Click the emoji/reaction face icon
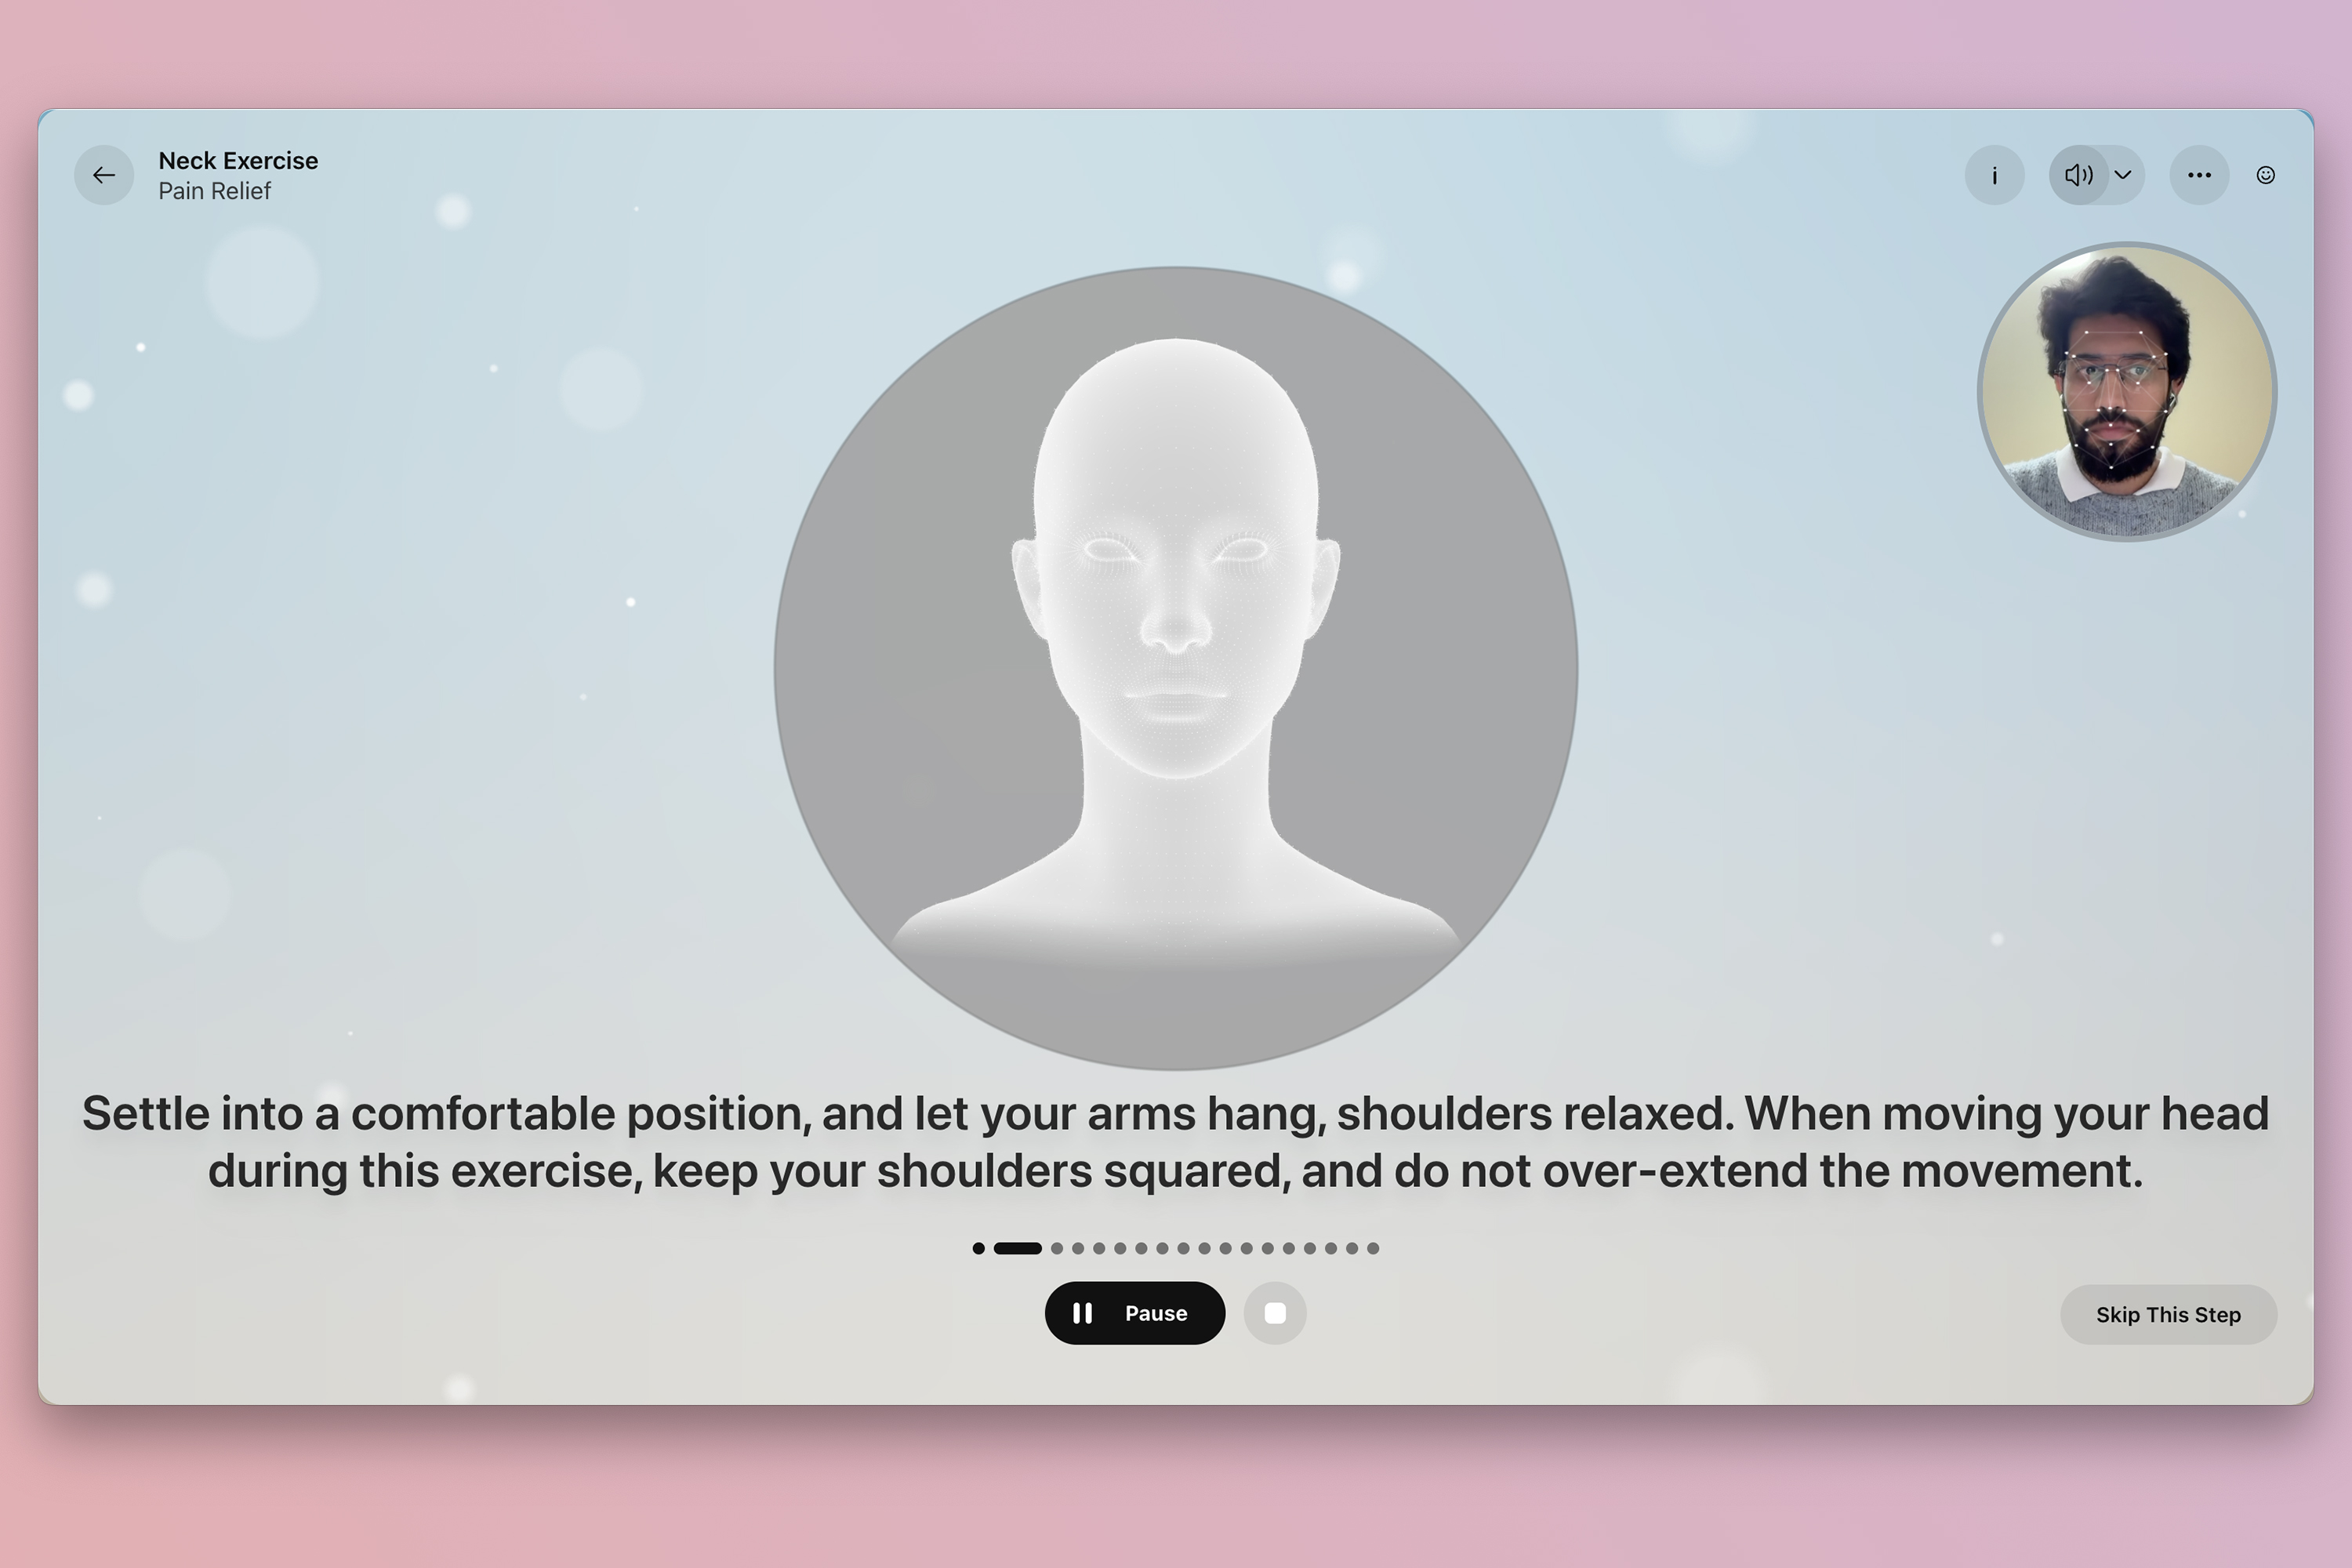Image resolution: width=2352 pixels, height=1568 pixels. 2267,175
